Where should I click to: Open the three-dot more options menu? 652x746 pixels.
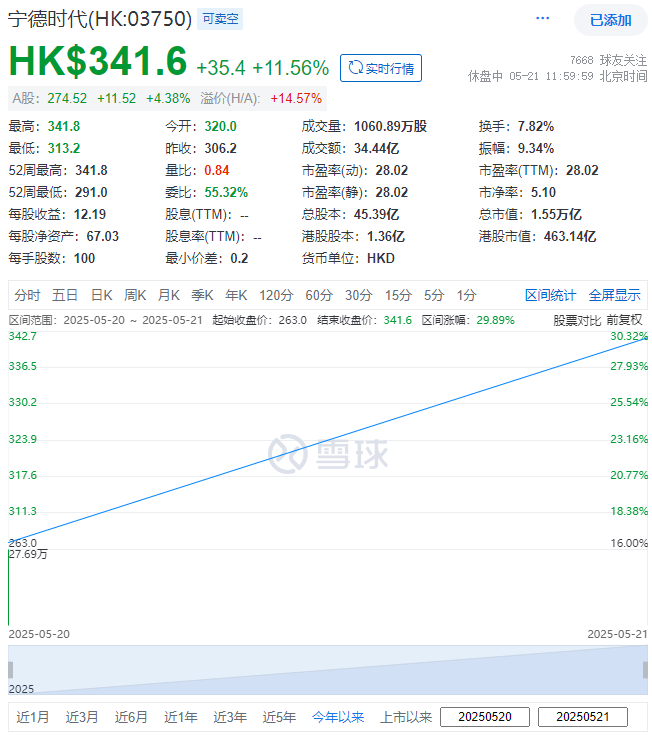coord(542,18)
